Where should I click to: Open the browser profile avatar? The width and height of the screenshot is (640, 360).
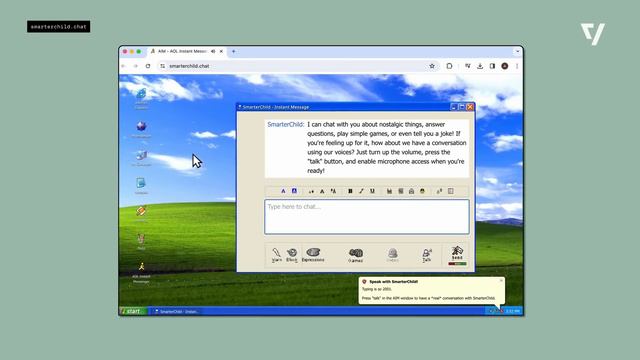pyautogui.click(x=505, y=66)
